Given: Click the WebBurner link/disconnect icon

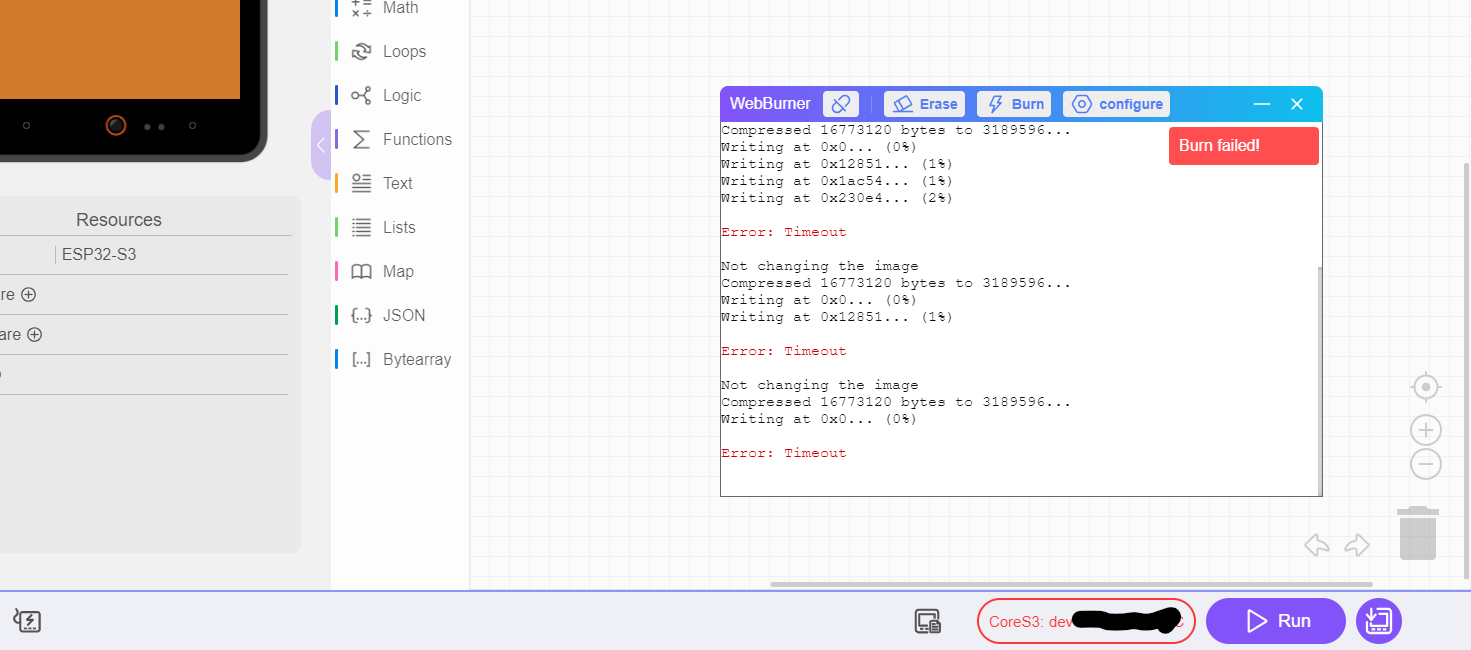Looking at the screenshot, I should point(841,104).
